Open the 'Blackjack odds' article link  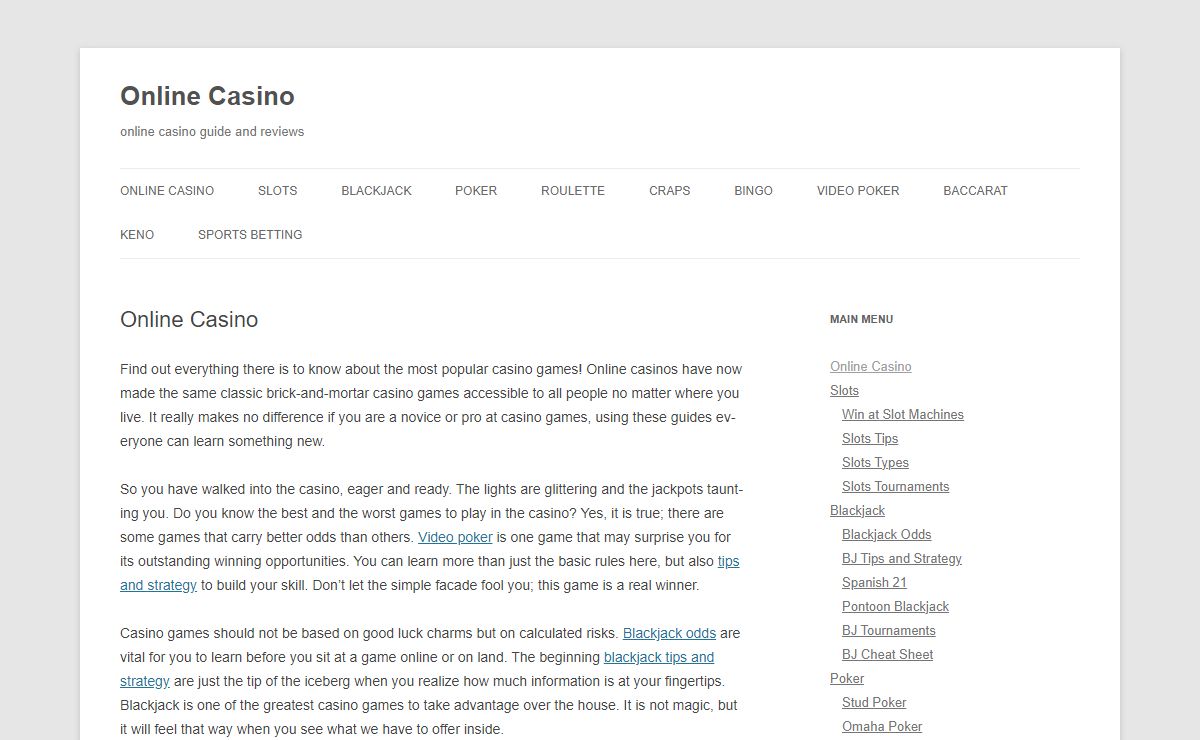(669, 633)
